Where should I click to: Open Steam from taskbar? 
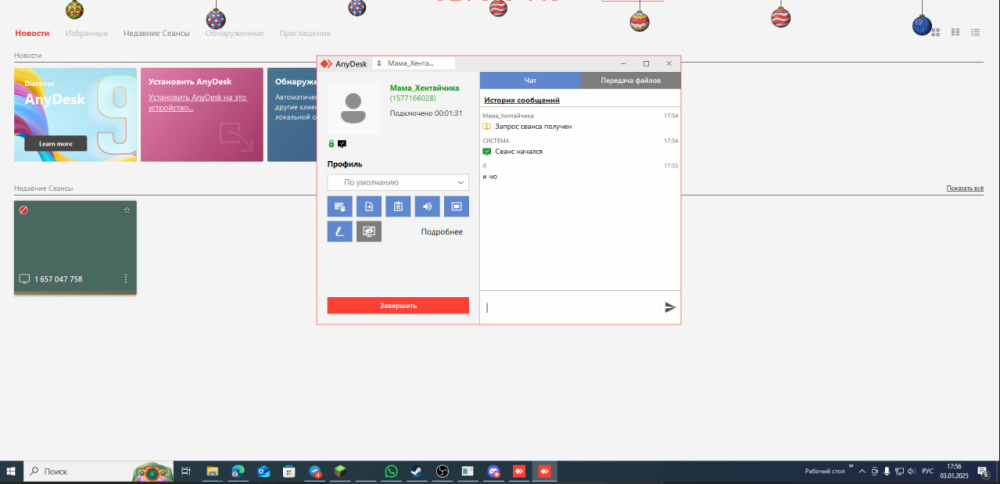pyautogui.click(x=416, y=472)
